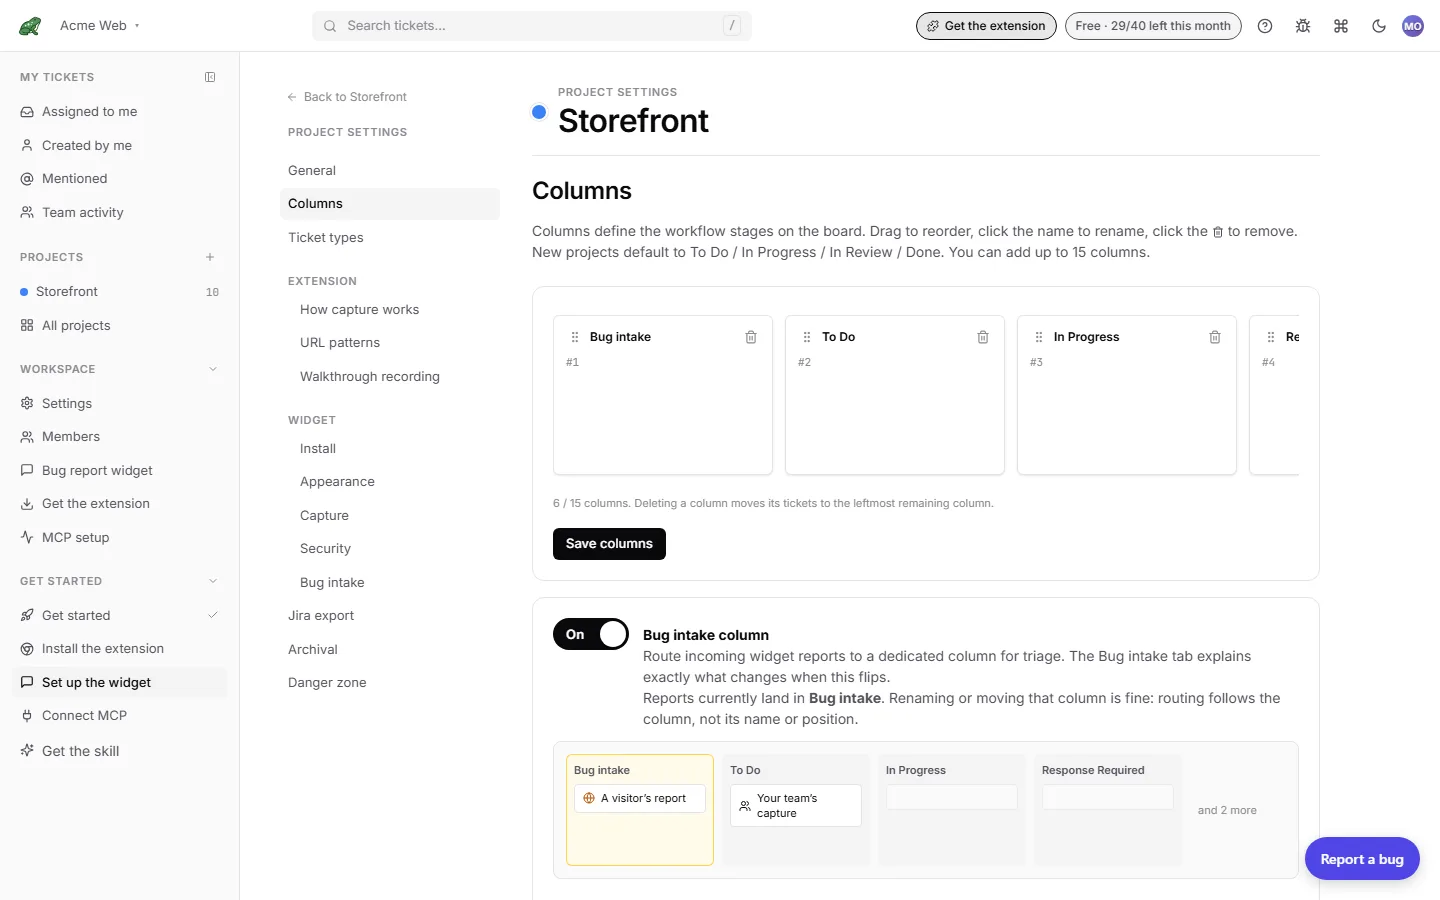Click Save columns button
1440x900 pixels.
[609, 544]
